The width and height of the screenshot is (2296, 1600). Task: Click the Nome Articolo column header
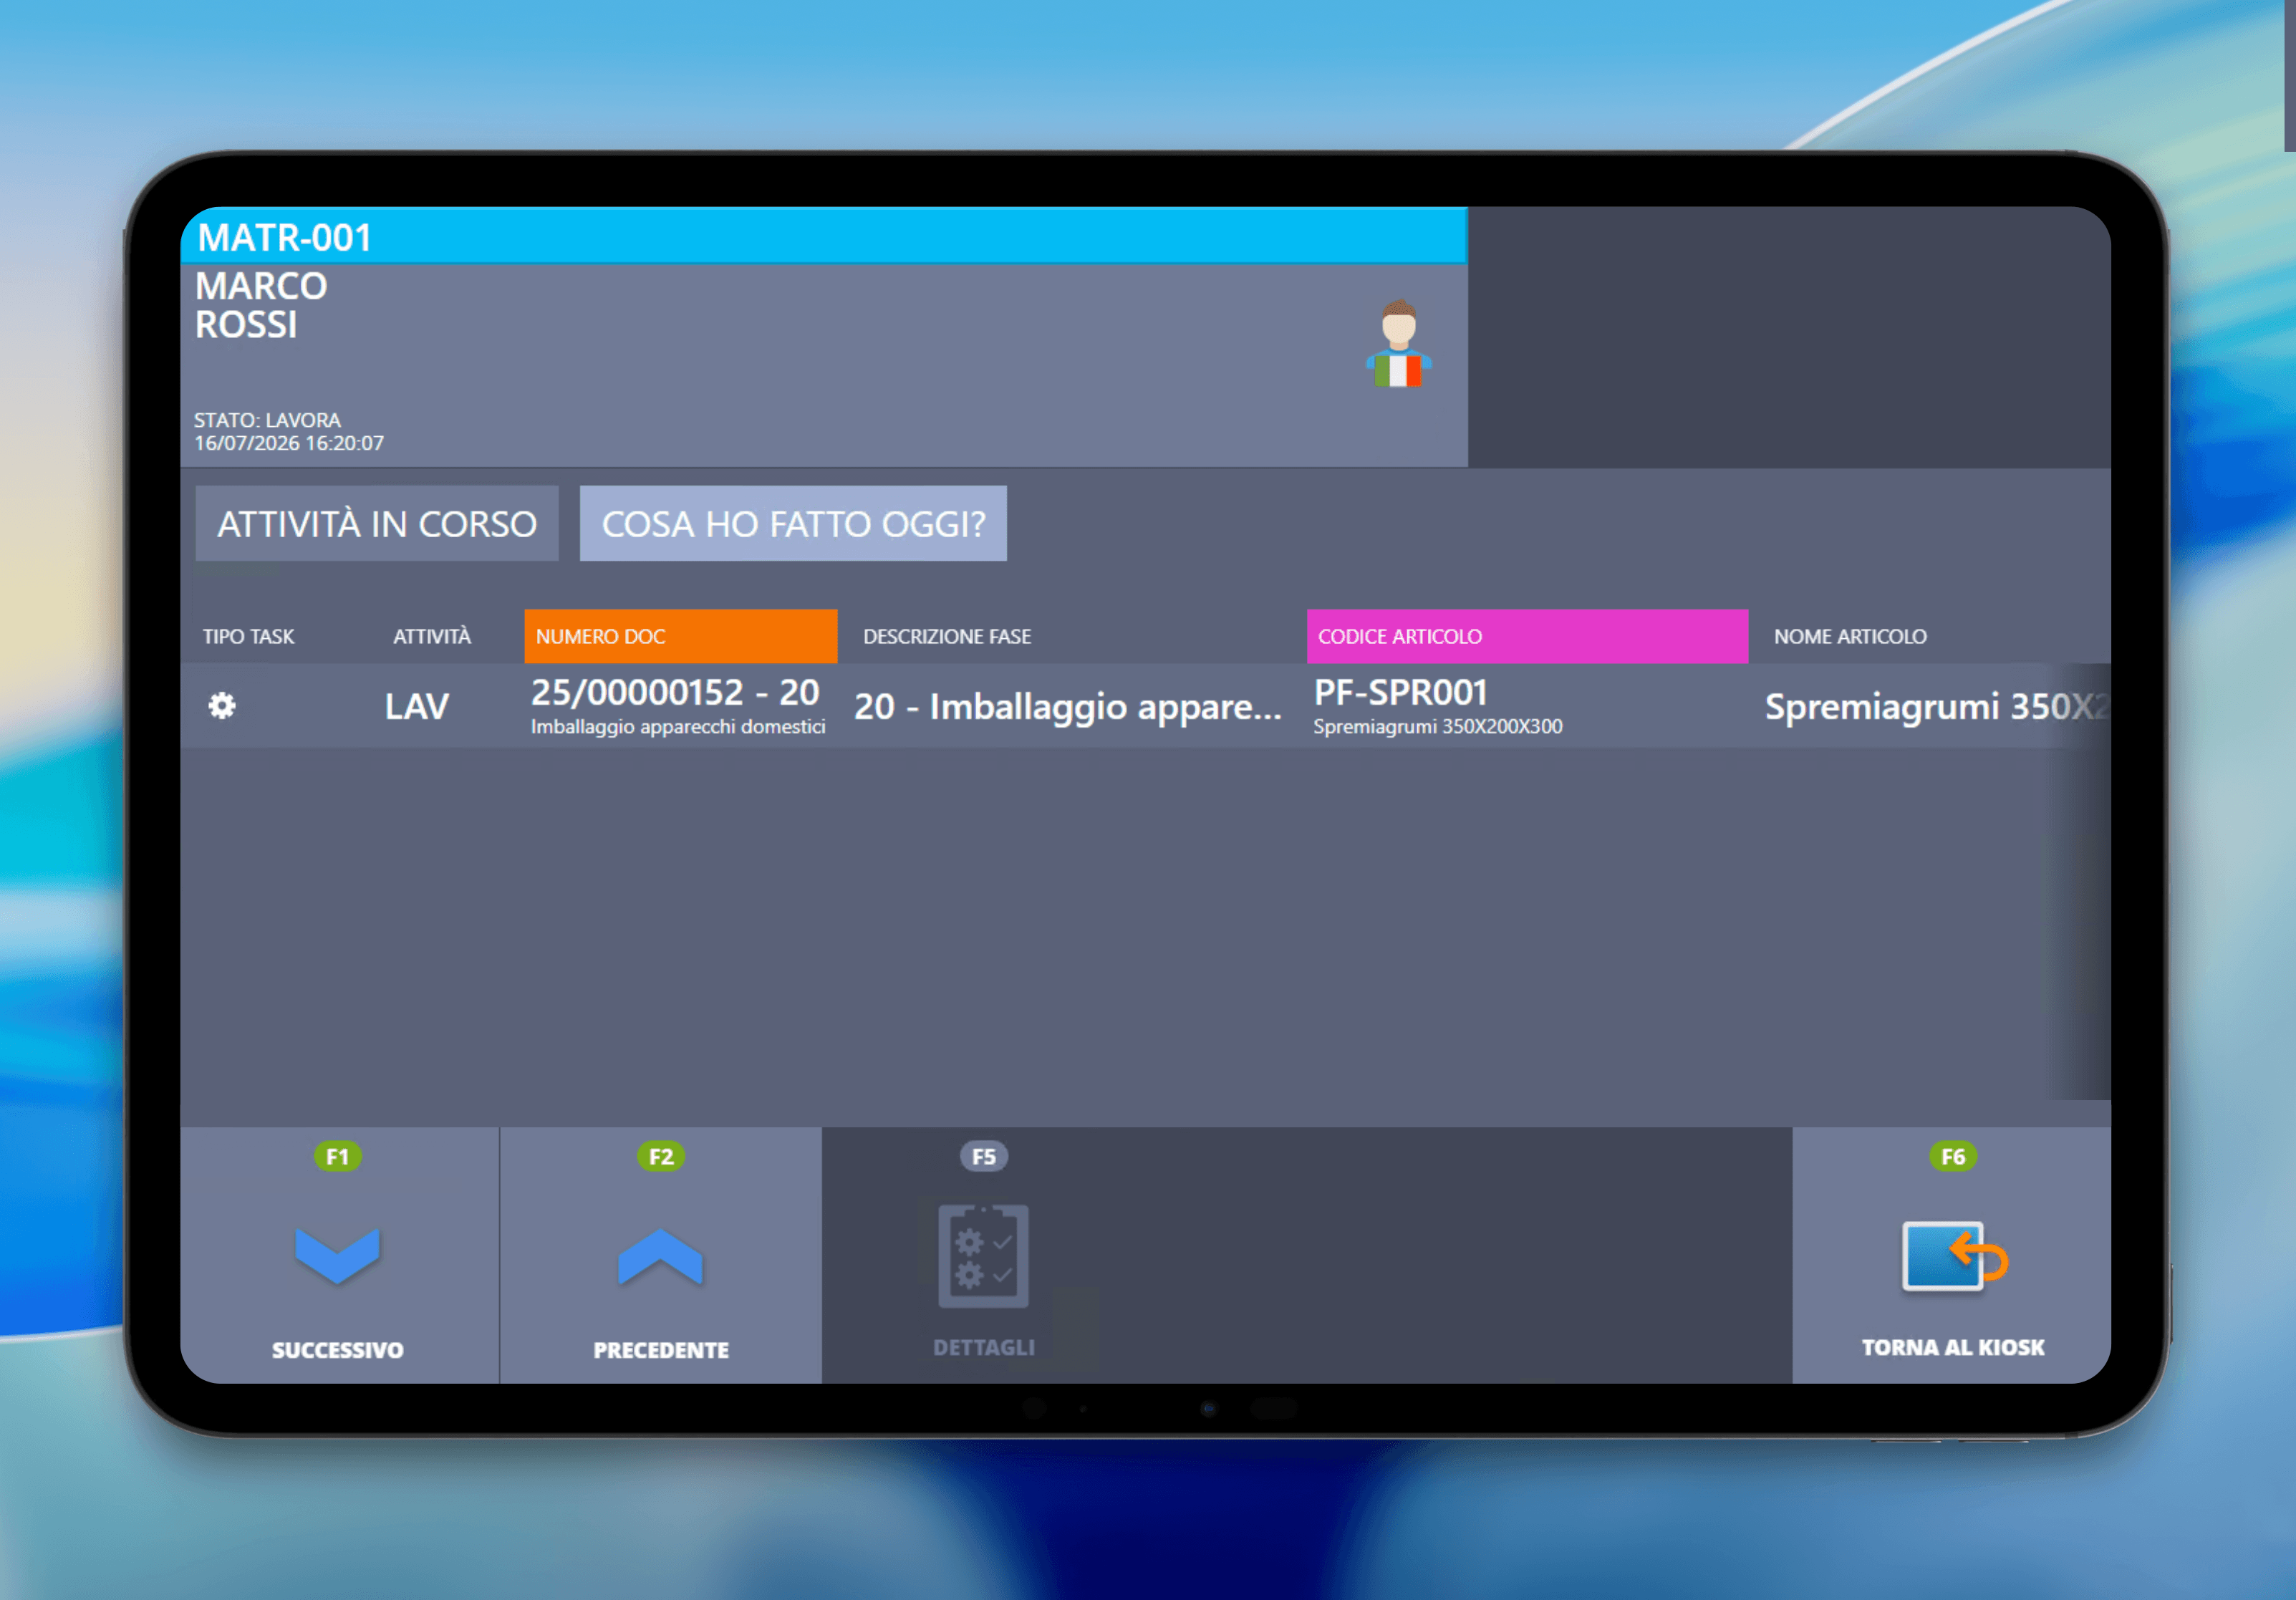1850,636
